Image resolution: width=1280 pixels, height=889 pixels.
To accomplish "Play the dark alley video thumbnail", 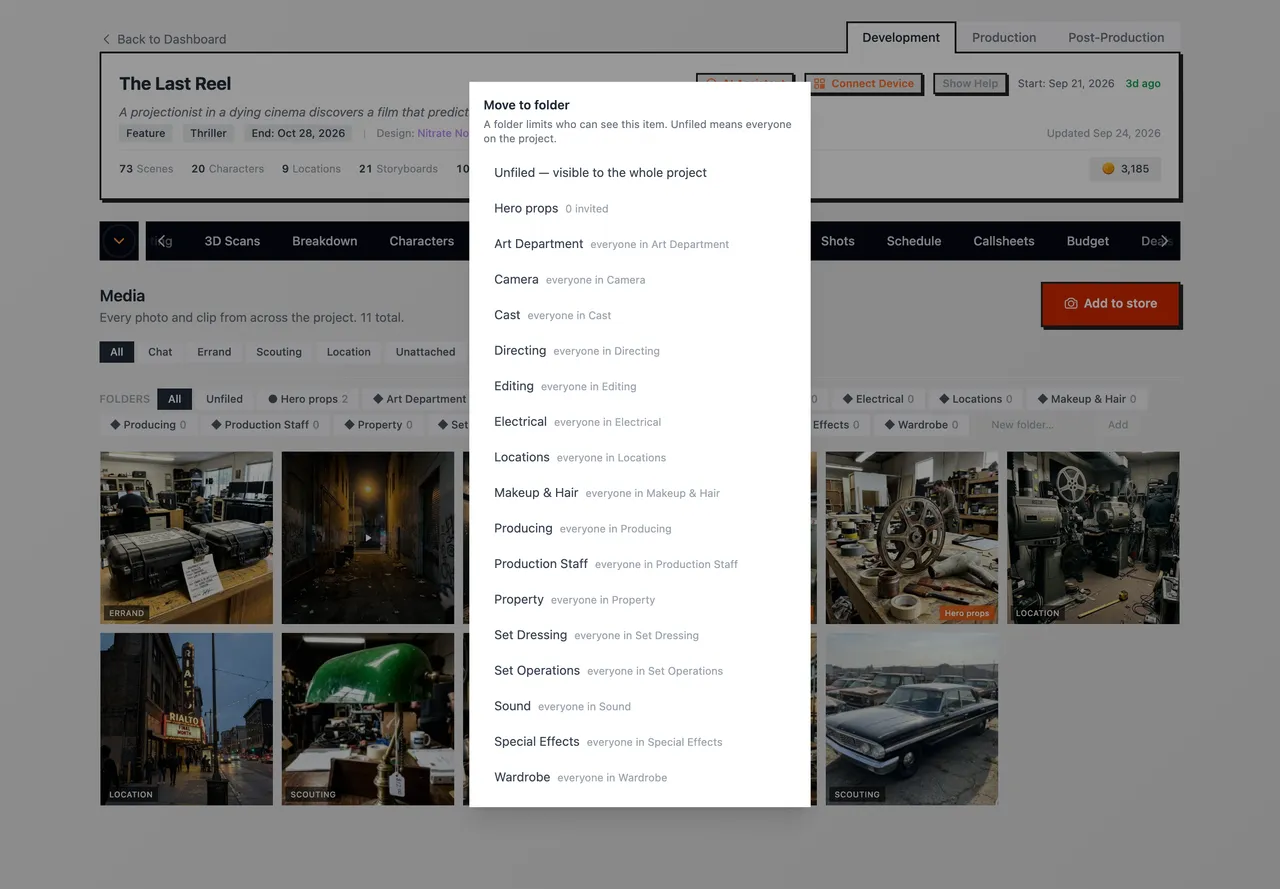I will pyautogui.click(x=368, y=538).
